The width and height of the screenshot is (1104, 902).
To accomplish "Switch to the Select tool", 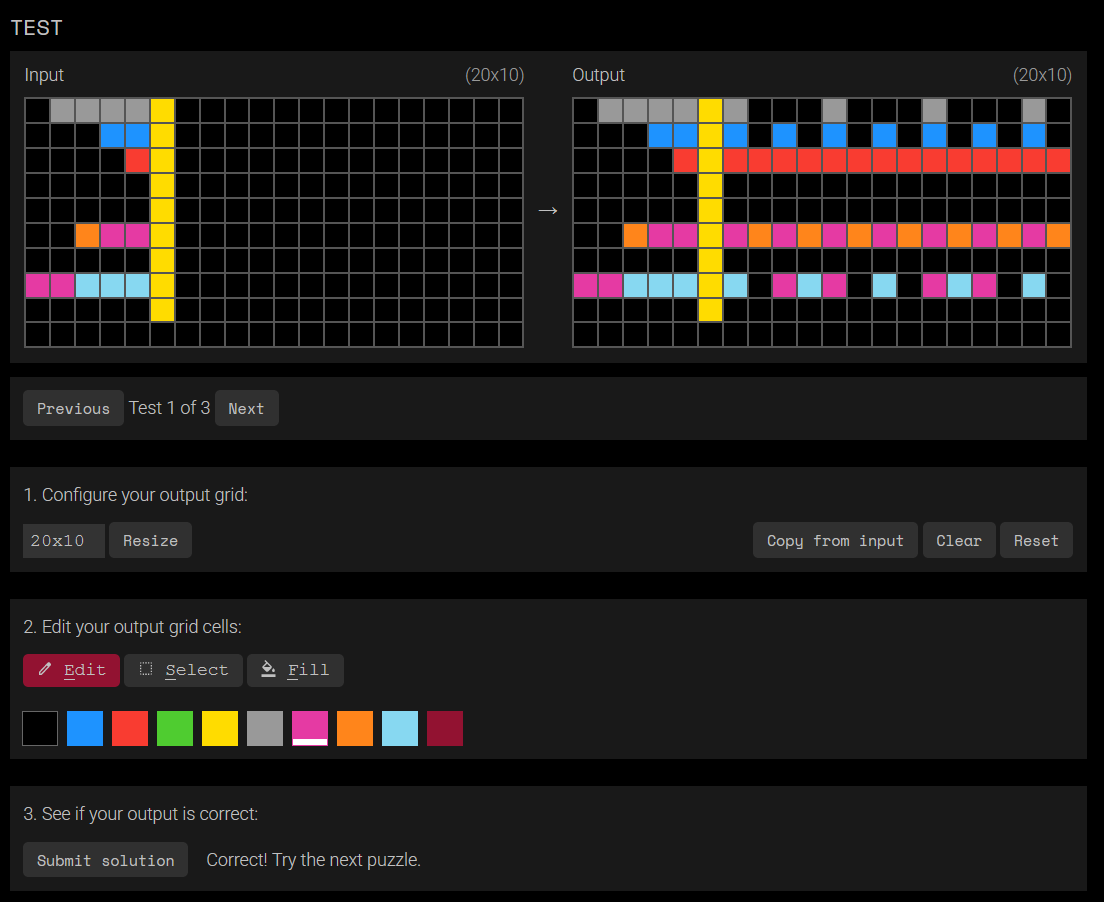I will click(x=183, y=670).
